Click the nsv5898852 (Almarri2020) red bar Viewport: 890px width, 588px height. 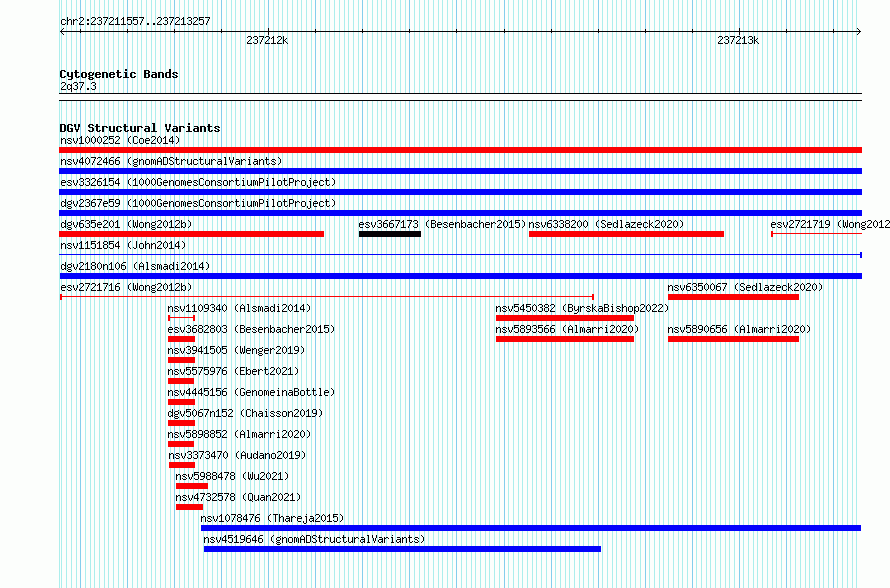click(181, 444)
